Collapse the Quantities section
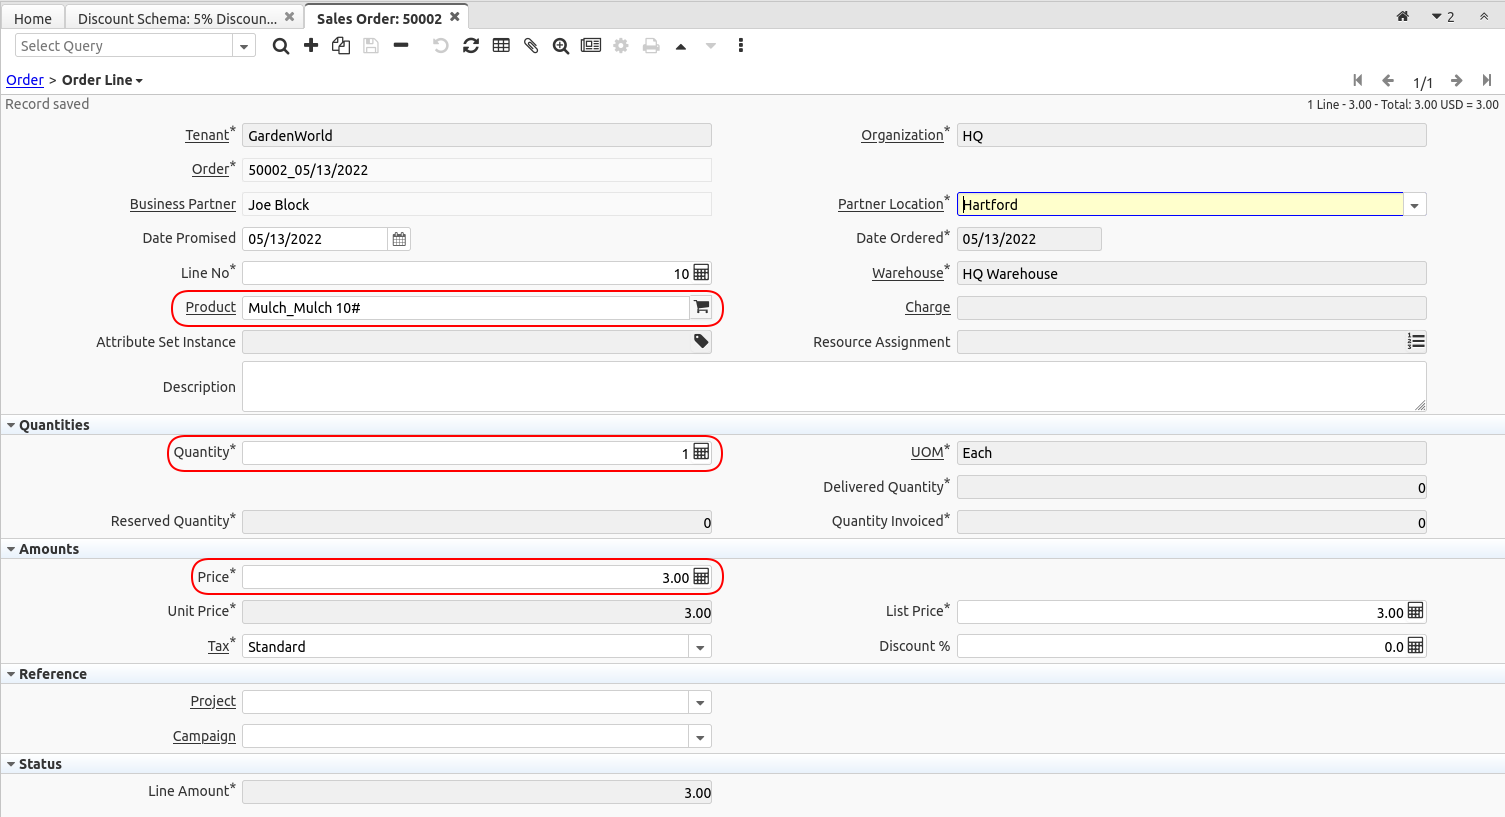The image size is (1505, 817). (x=11, y=425)
